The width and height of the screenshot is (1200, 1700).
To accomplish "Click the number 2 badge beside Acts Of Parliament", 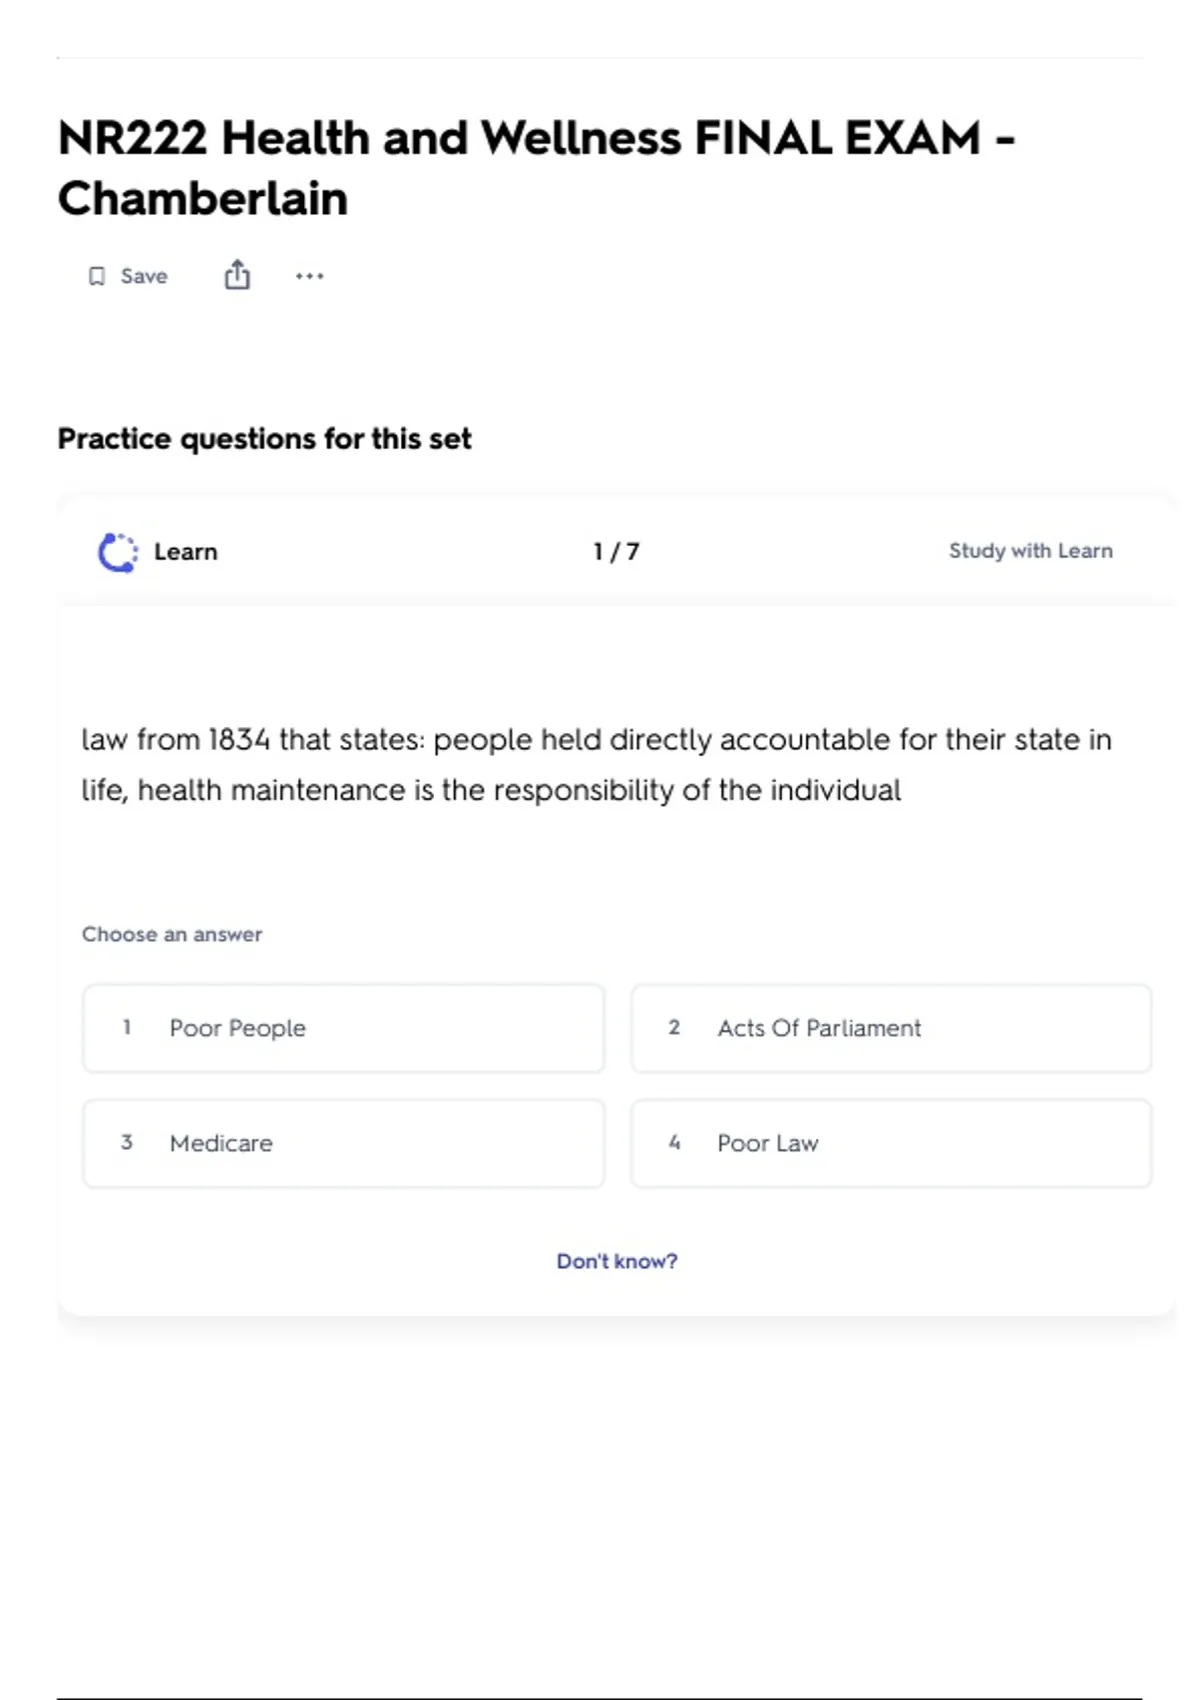I will click(674, 1027).
